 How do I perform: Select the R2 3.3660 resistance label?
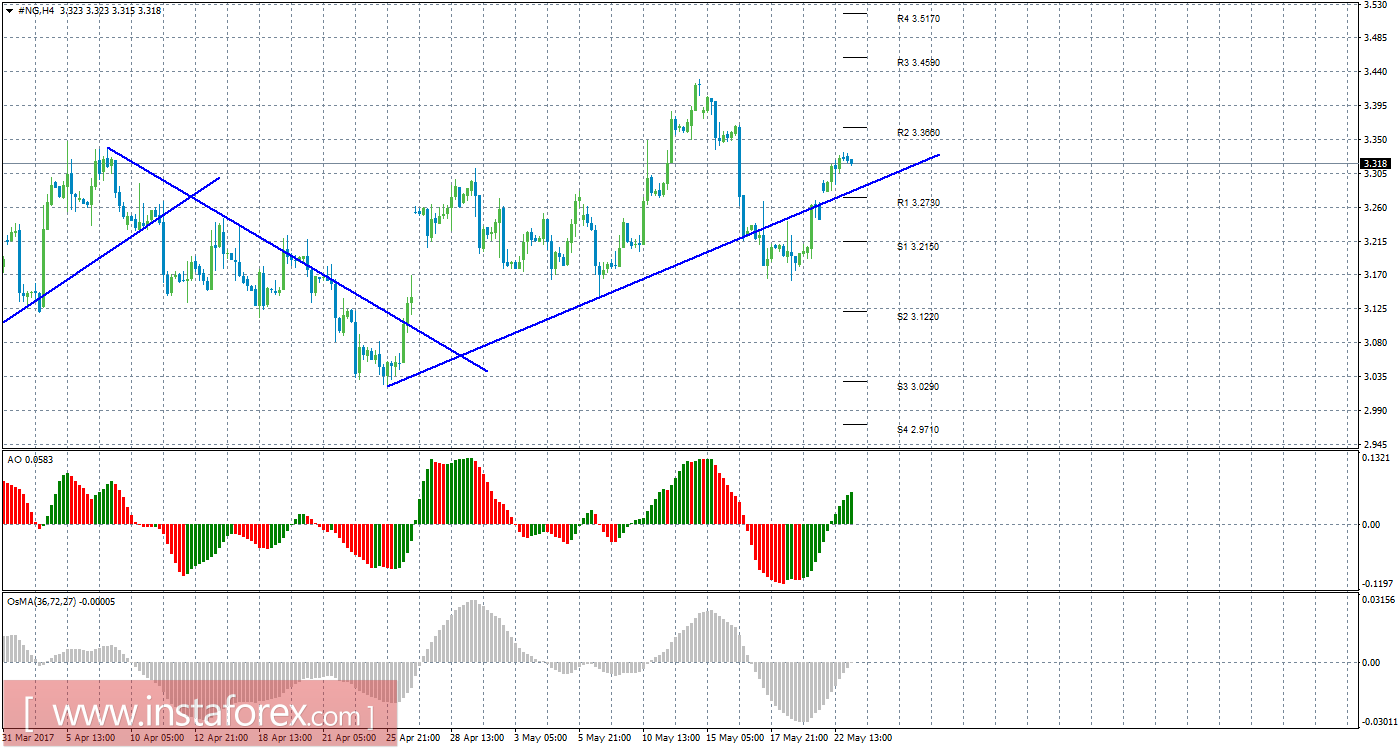coord(918,133)
